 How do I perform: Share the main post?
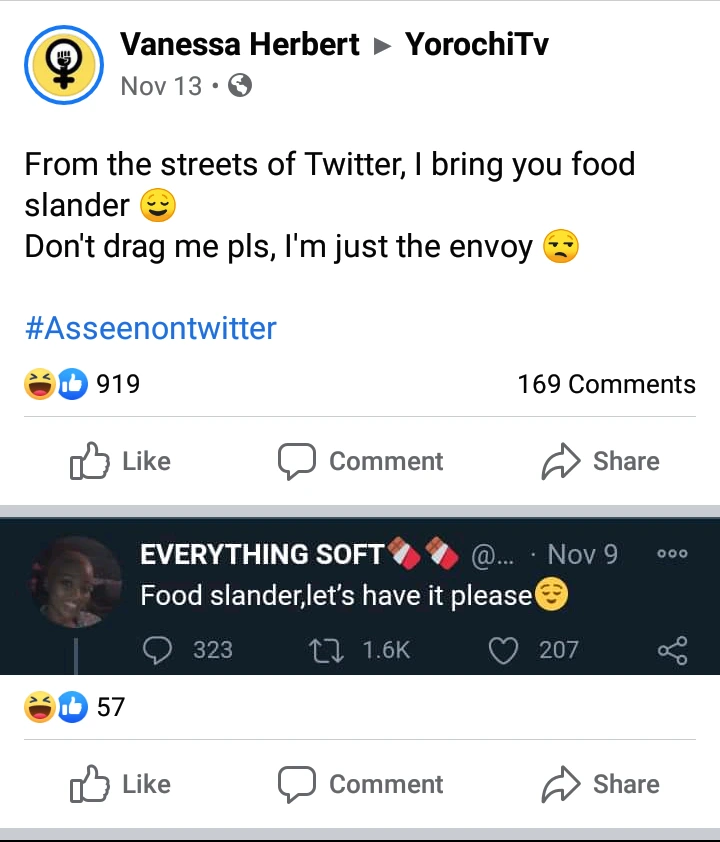click(x=600, y=461)
